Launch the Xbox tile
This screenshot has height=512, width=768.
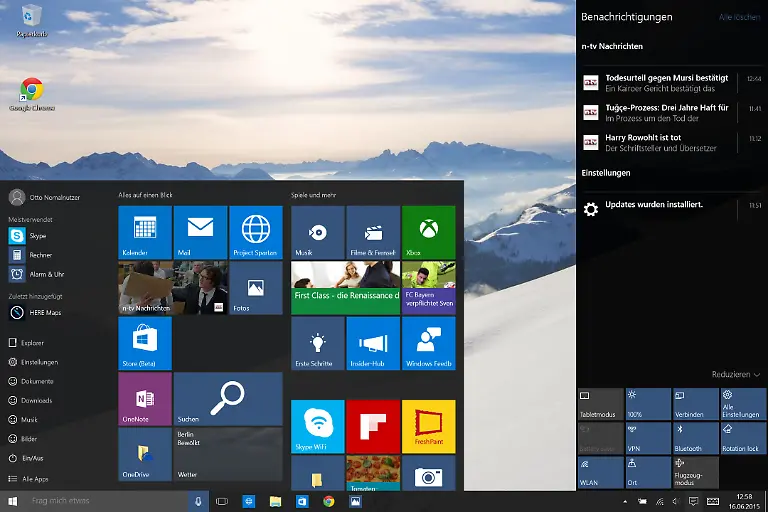pos(428,232)
